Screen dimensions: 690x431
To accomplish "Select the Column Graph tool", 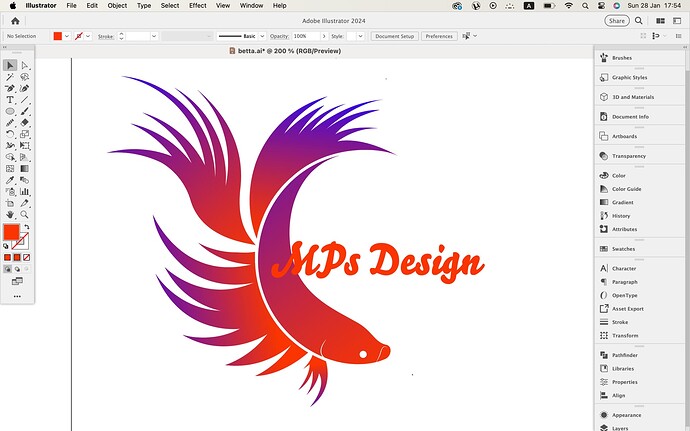I will 25,192.
